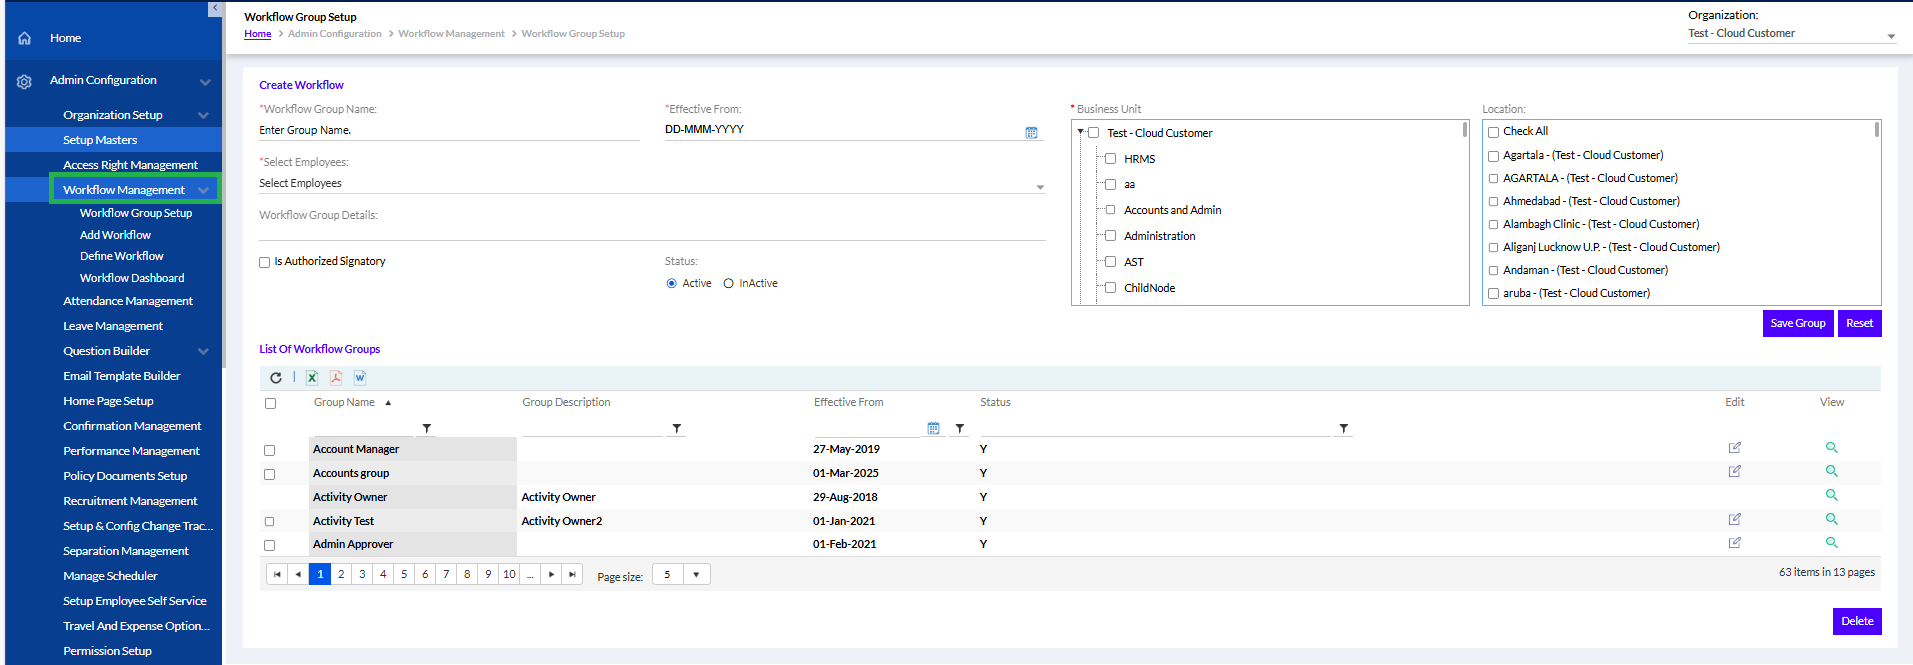Collapse the sidebar with top arrow
The height and width of the screenshot is (665, 1913).
coord(215,8)
